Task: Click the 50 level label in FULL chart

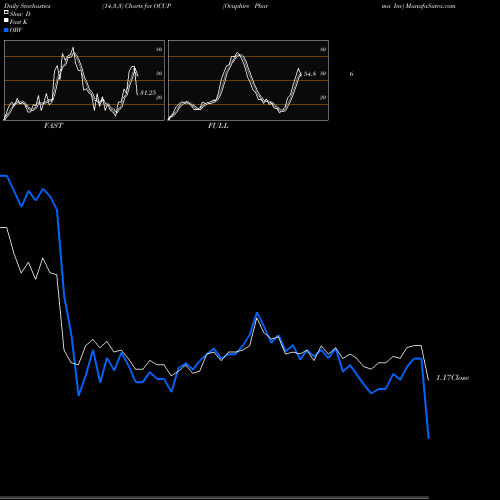Action: pyautogui.click(x=323, y=73)
